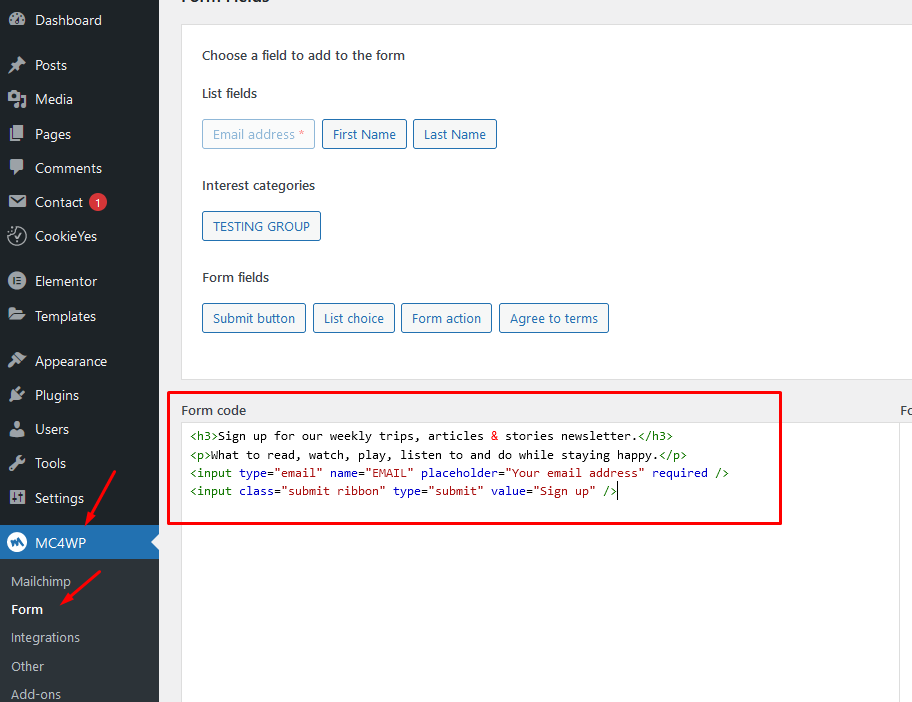Insert the TESTING GROUP interest category

261,226
